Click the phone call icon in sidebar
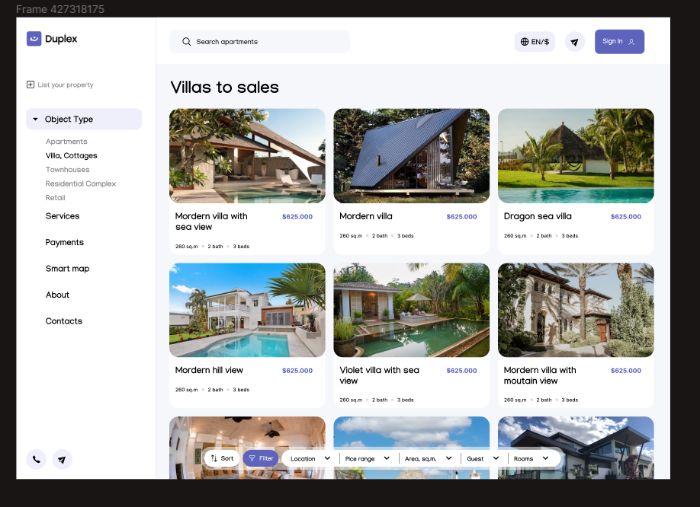 point(36,459)
